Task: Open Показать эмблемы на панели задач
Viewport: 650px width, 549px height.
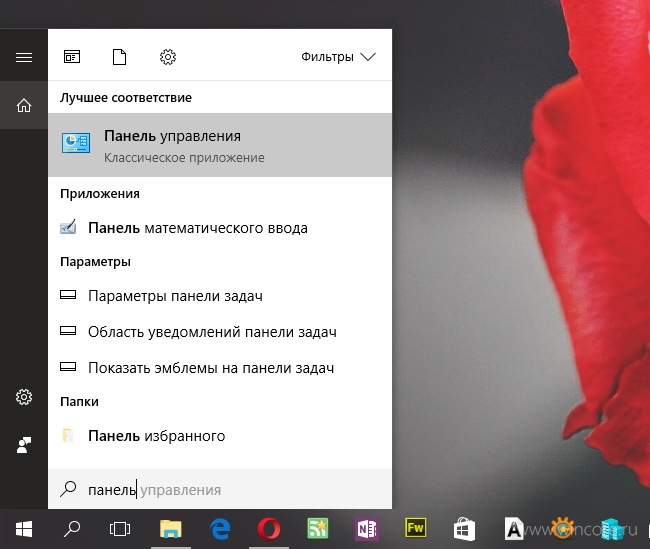Action: (x=220, y=368)
